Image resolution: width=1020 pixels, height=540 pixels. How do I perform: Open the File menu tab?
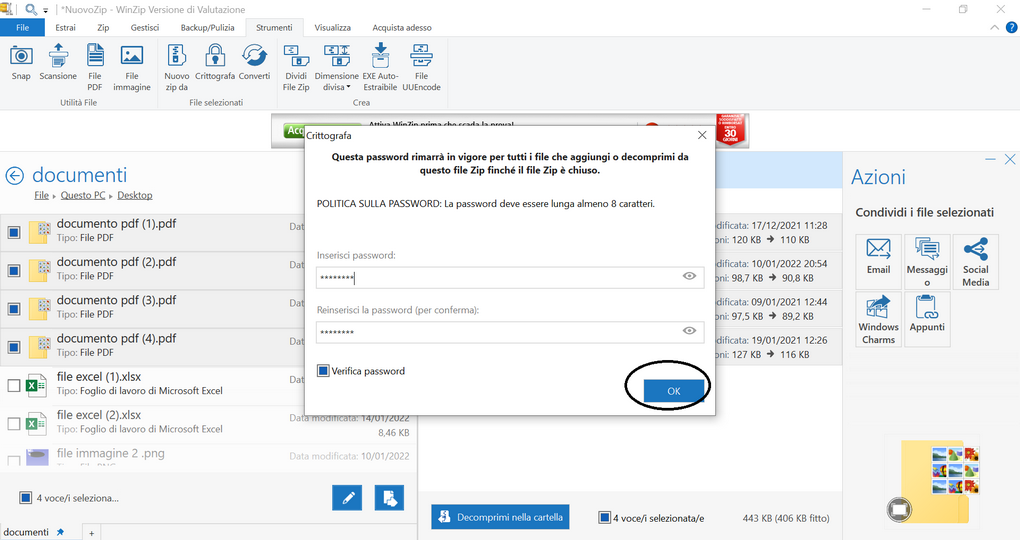(22, 27)
